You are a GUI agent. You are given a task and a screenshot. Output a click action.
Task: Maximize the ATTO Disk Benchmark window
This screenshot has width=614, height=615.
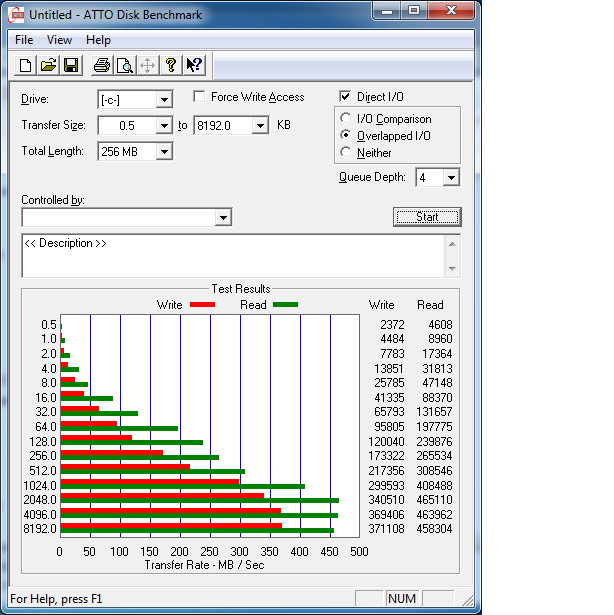(414, 11)
